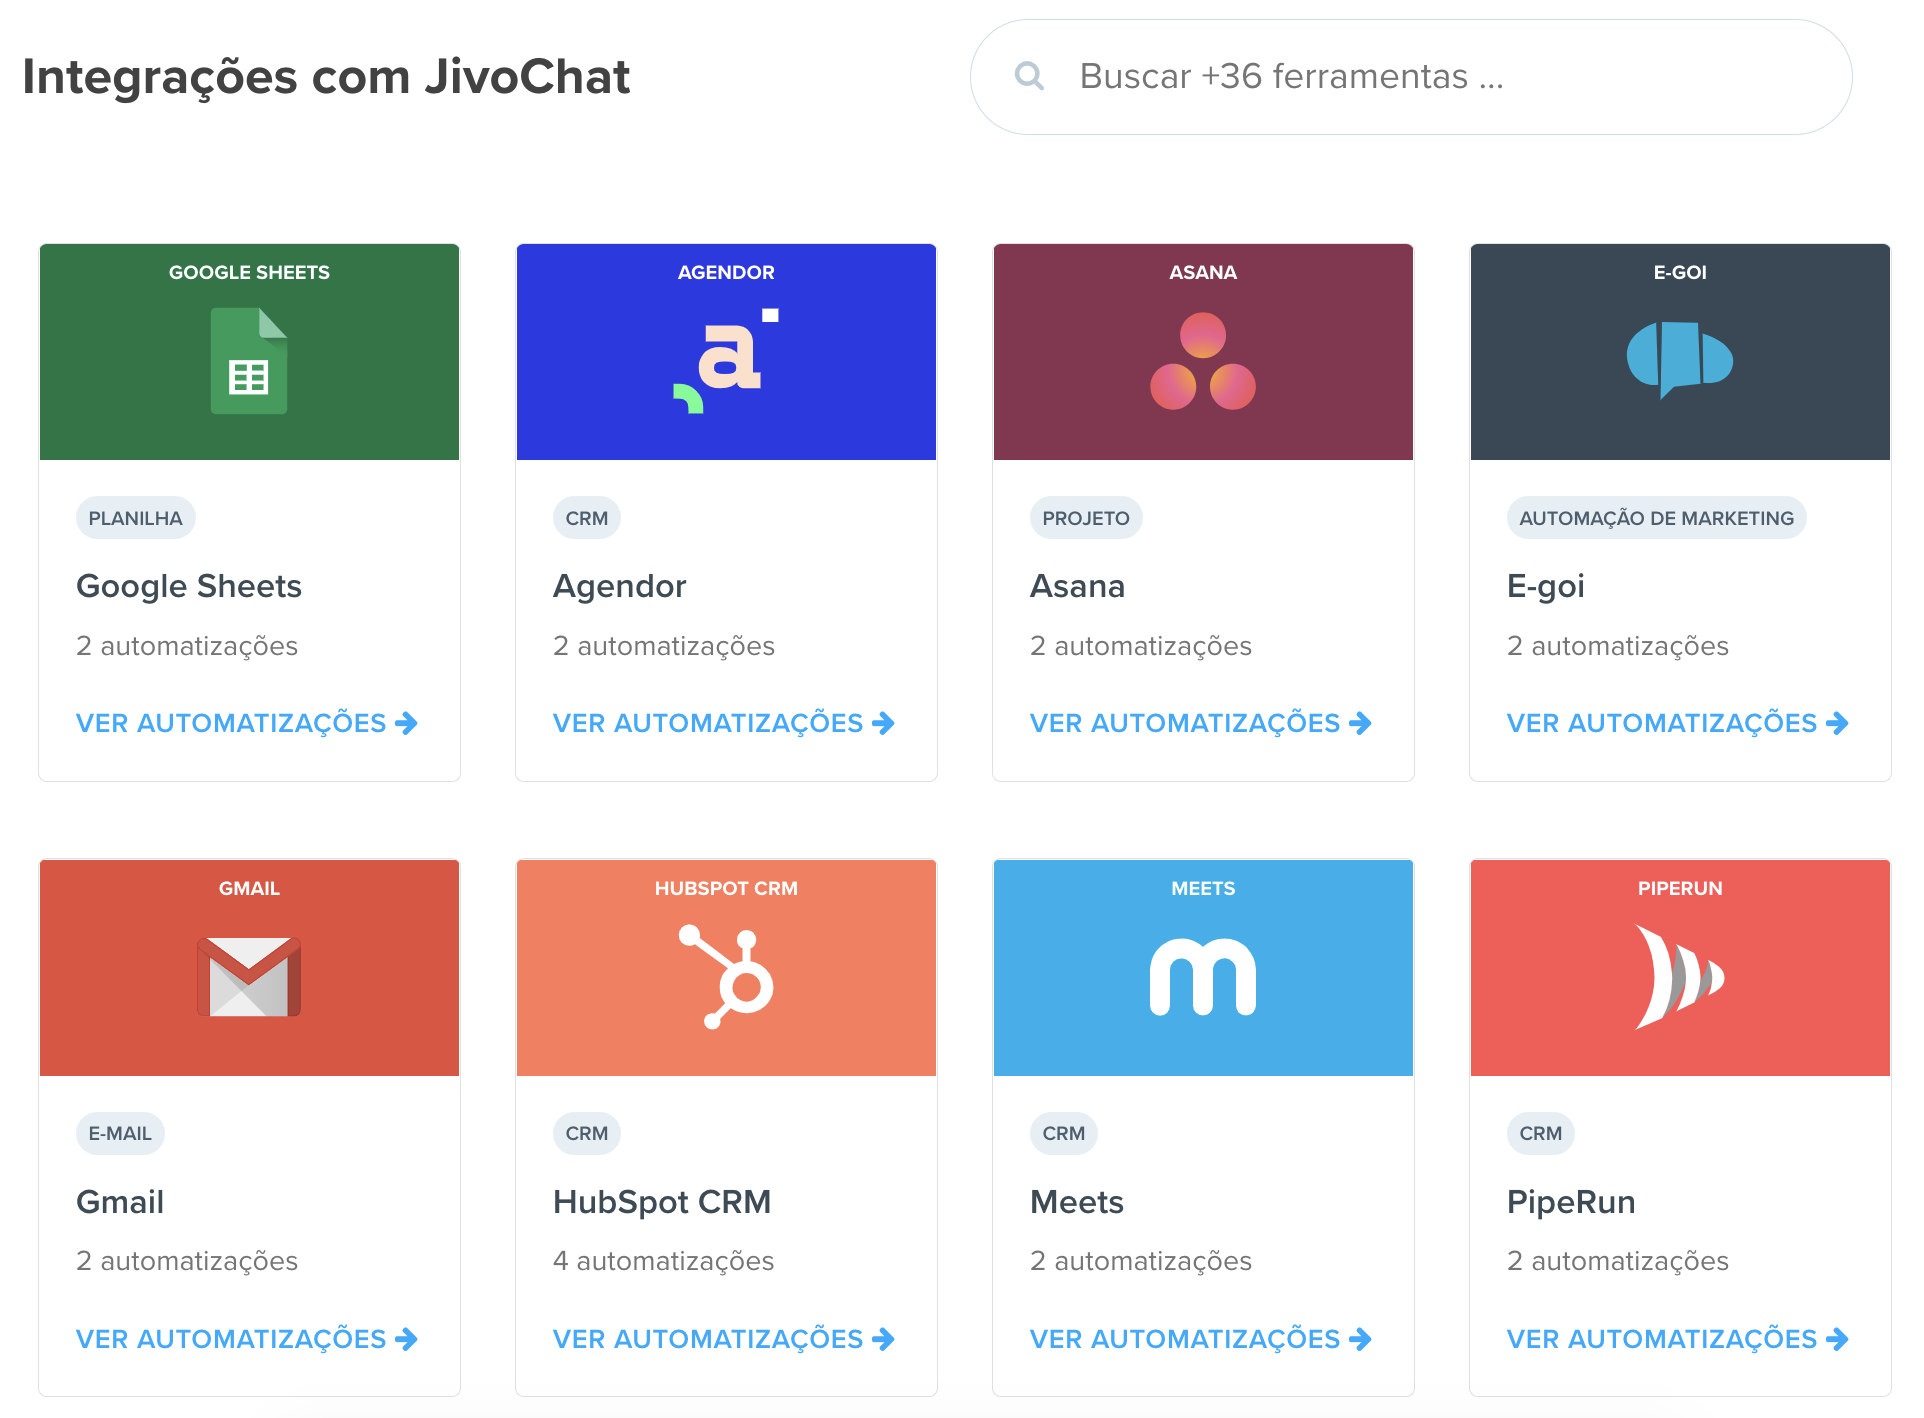Select the 'HubSpot CRM' card title
Viewport: 1924px width, 1418px height.
click(x=662, y=1202)
